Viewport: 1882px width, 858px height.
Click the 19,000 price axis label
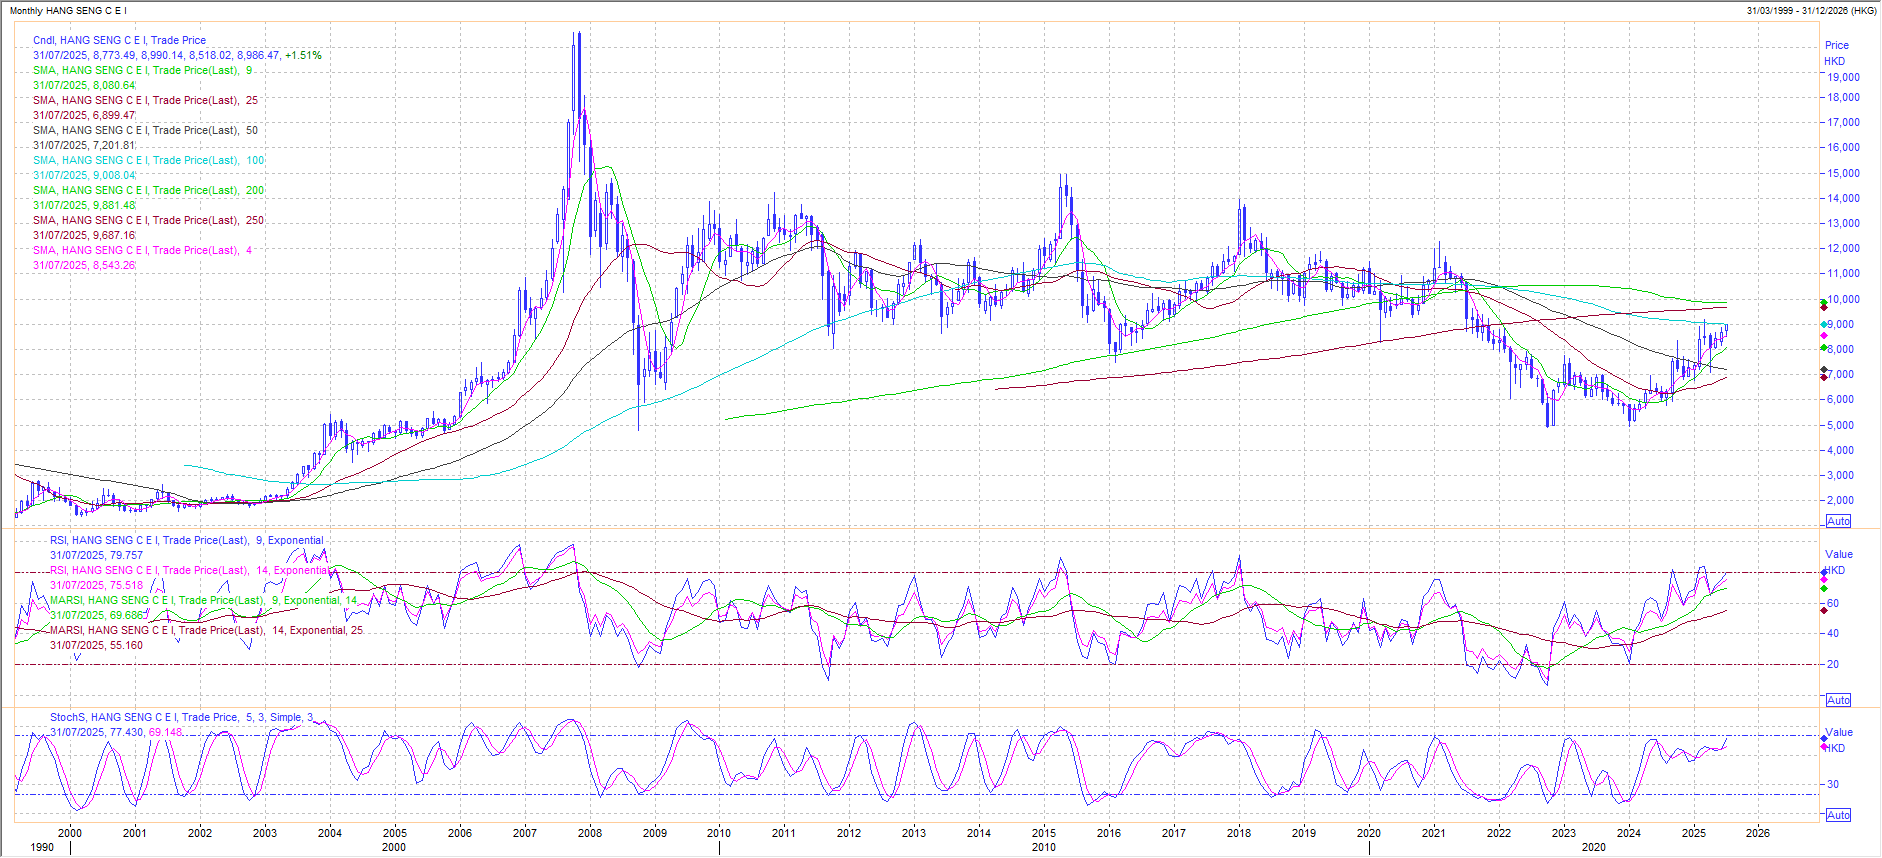(1843, 77)
